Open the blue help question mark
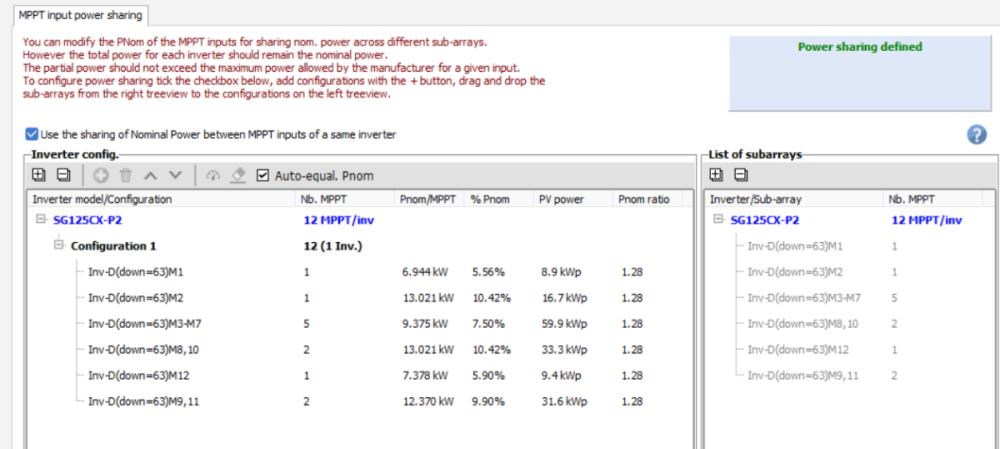This screenshot has width=1000, height=449. (977, 135)
